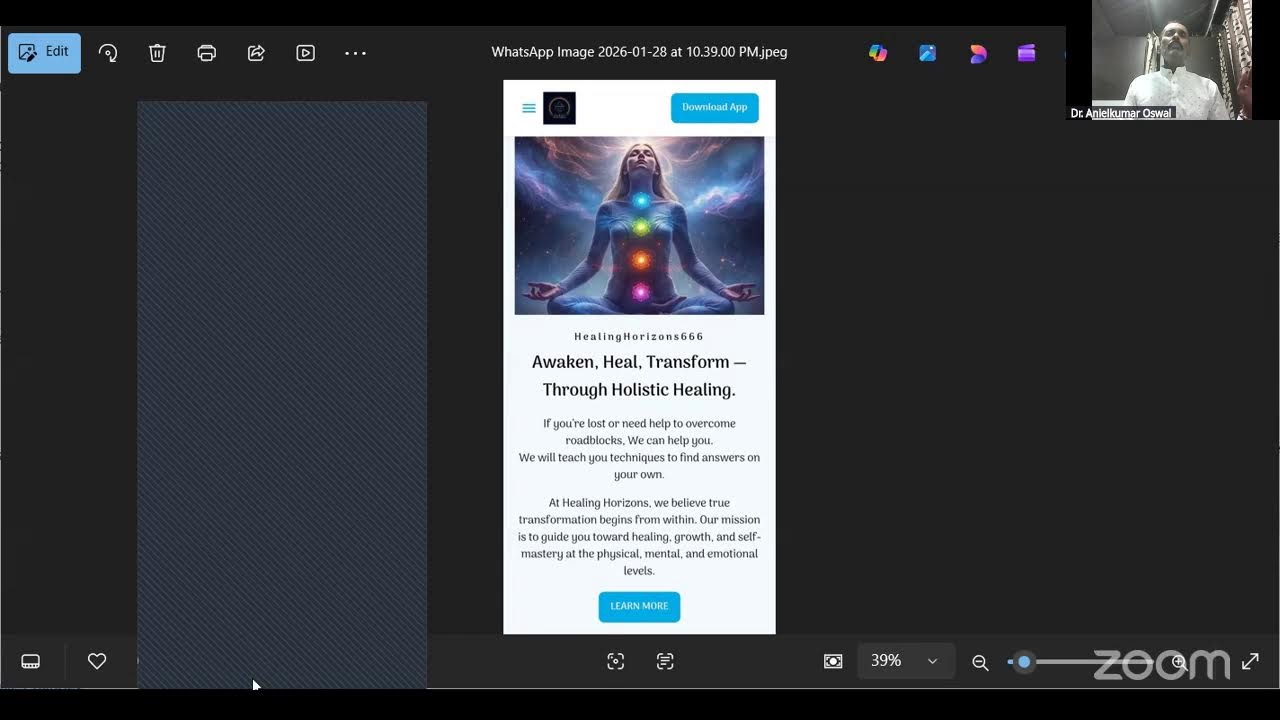Image resolution: width=1280 pixels, height=720 pixels.
Task: Click the HealingHorizons666 text
Action: [639, 337]
